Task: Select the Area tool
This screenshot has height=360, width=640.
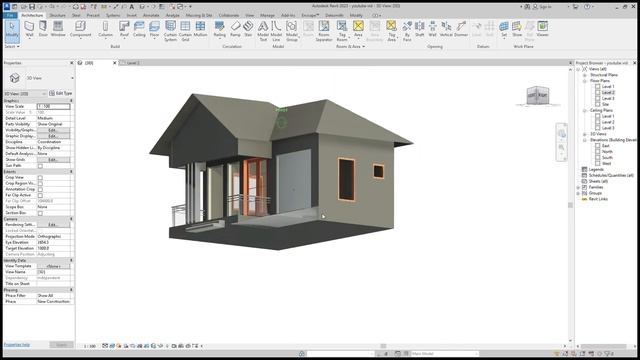Action: 358,29
